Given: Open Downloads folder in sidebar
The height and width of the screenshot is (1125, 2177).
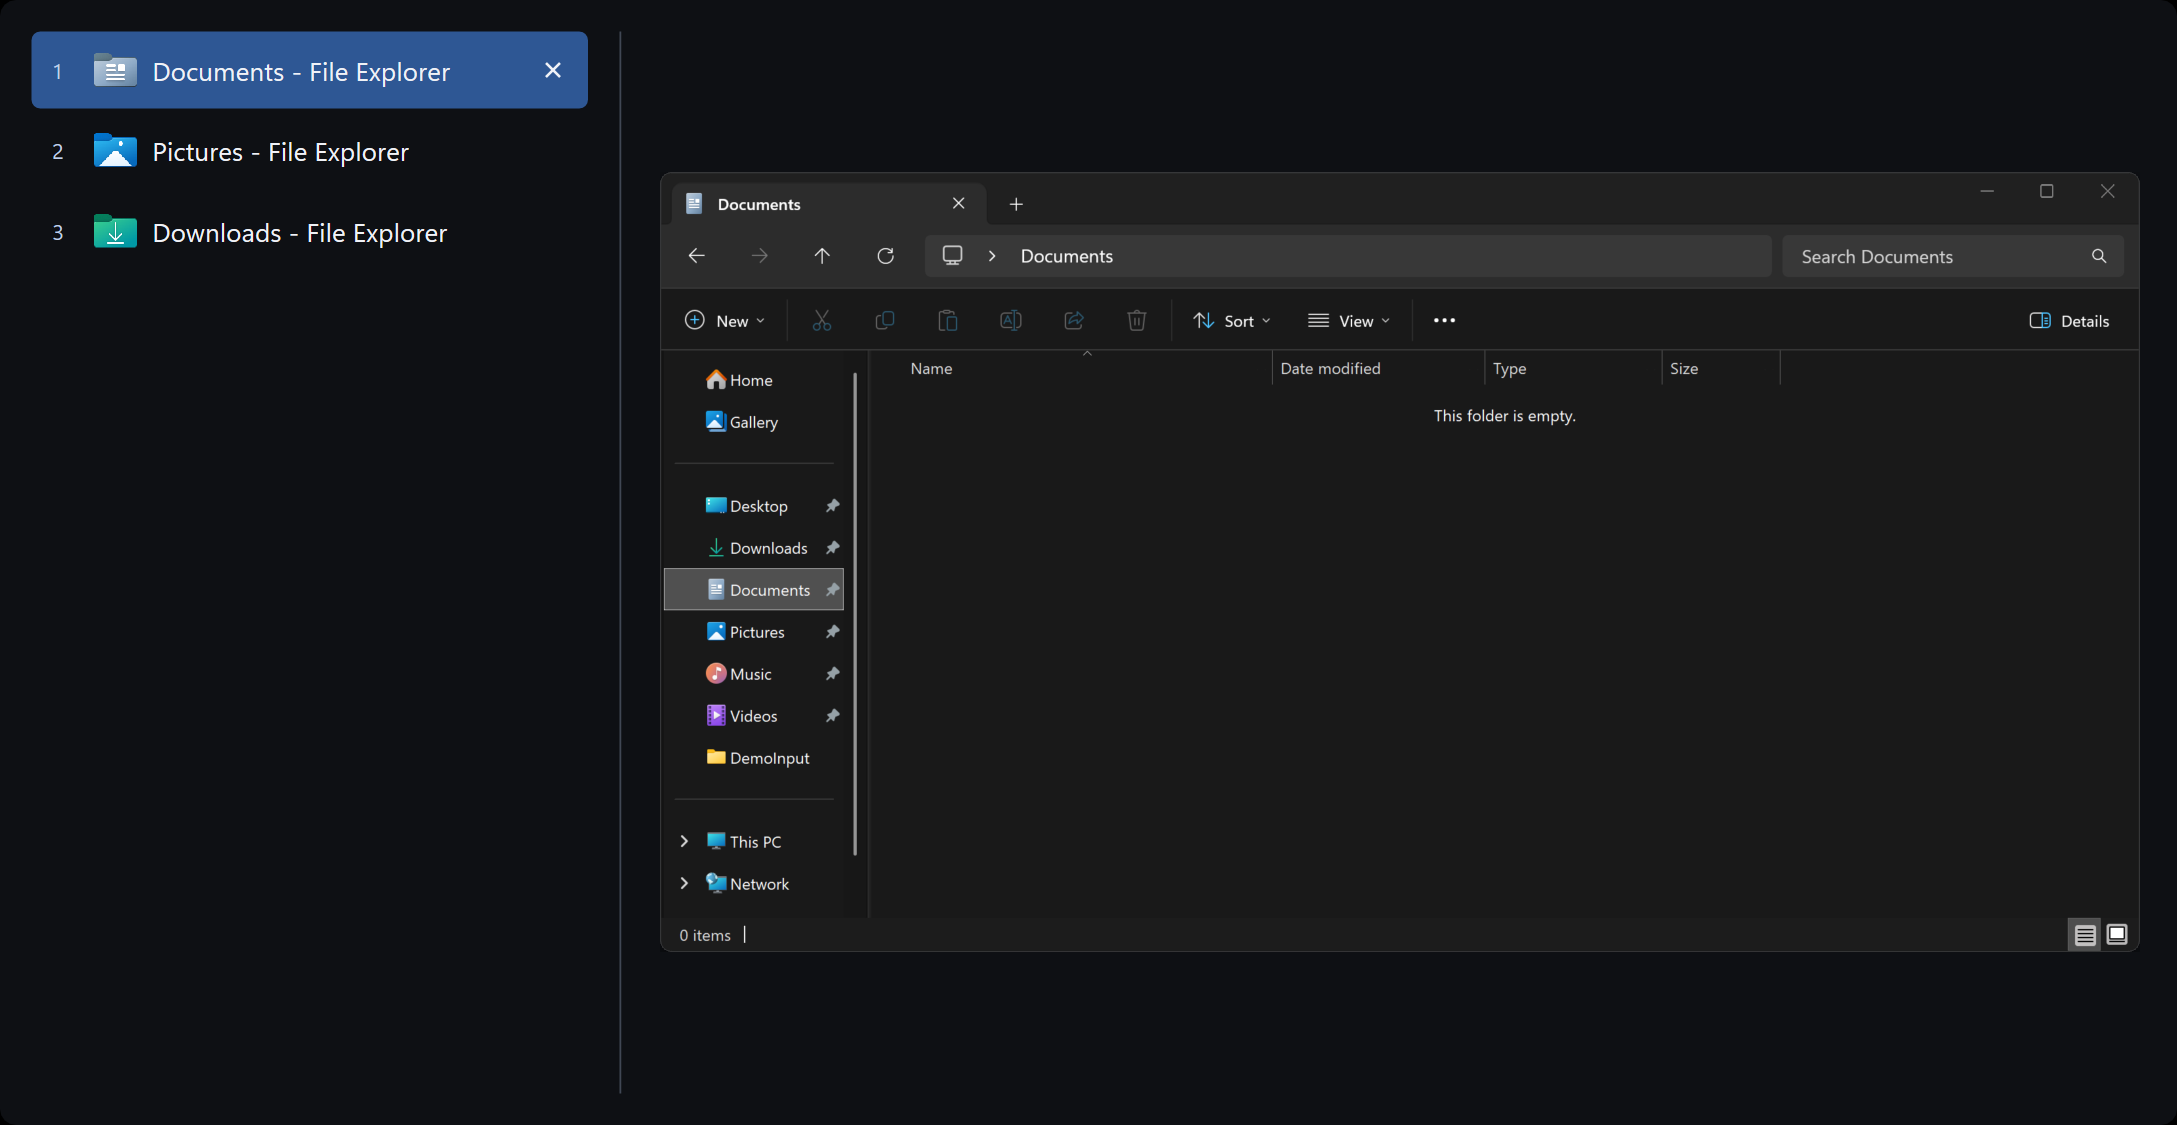Looking at the screenshot, I should click(754, 548).
